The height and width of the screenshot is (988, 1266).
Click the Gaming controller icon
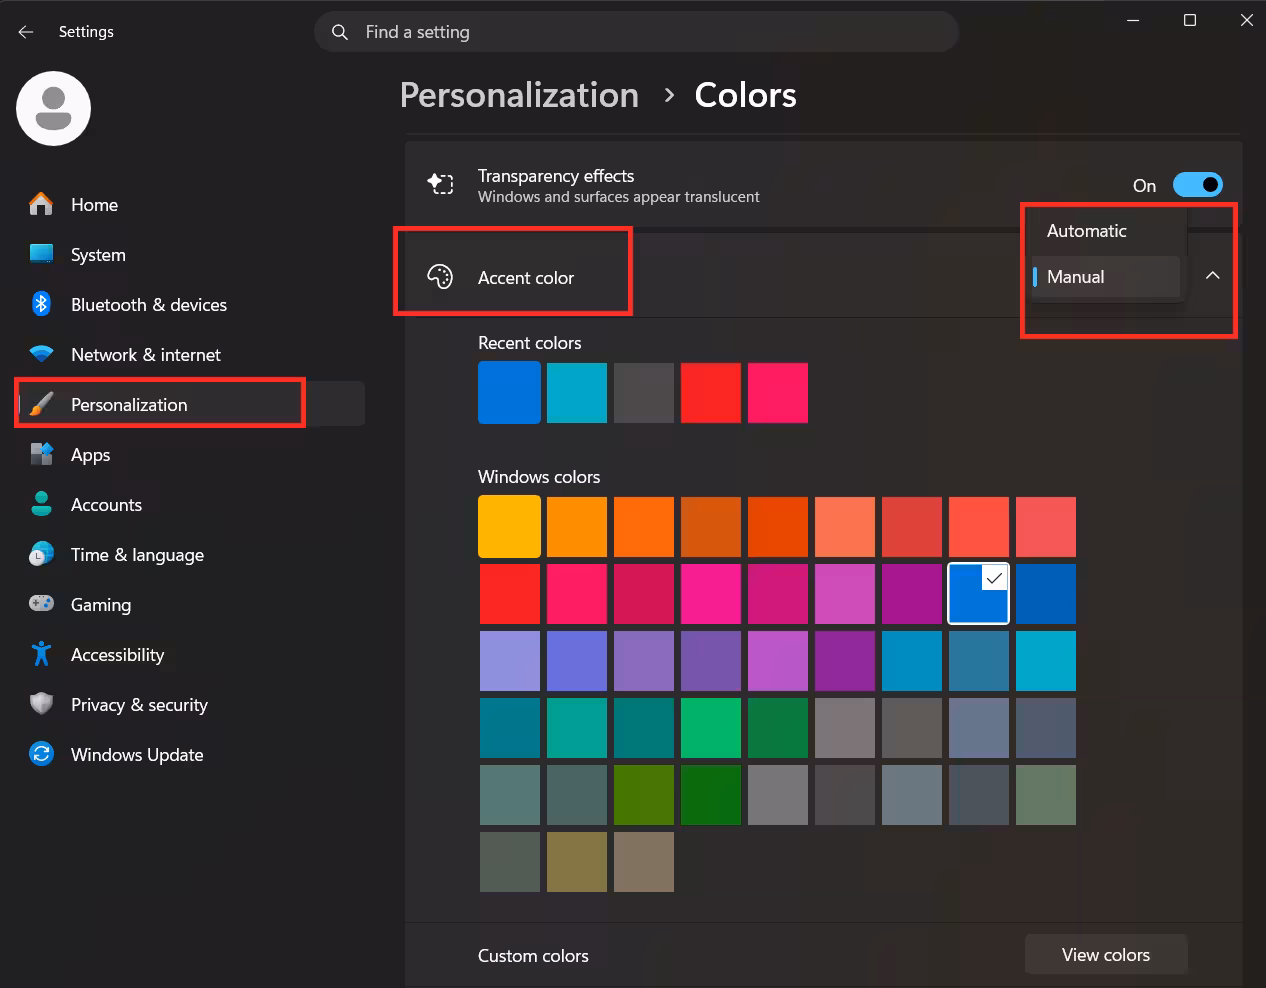41,604
